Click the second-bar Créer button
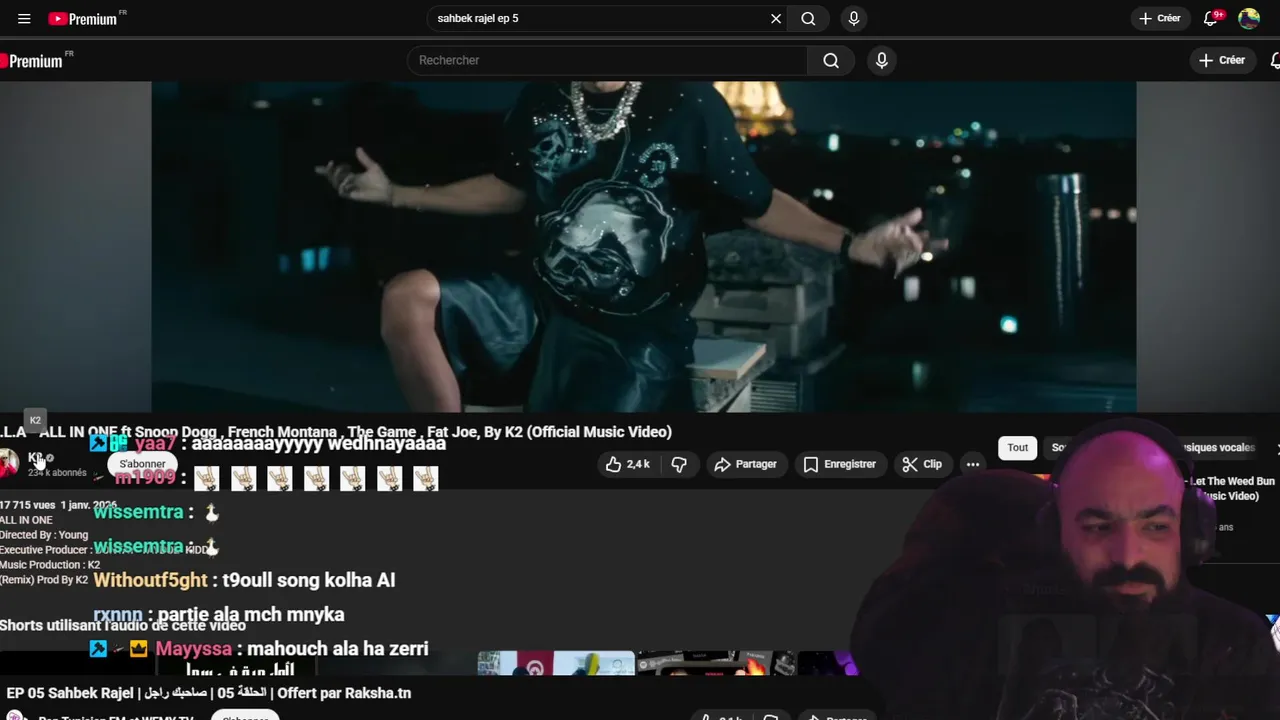Viewport: 1280px width, 720px height. click(x=1221, y=60)
